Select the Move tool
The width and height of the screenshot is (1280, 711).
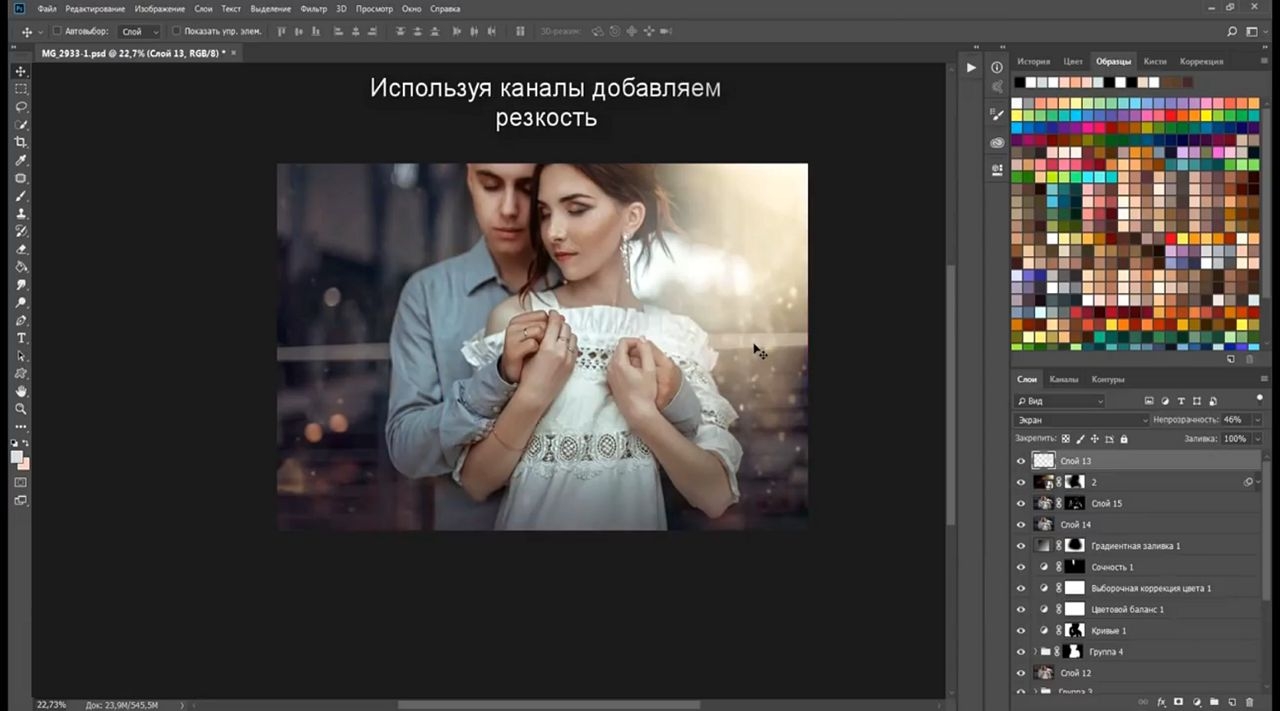pyautogui.click(x=21, y=71)
